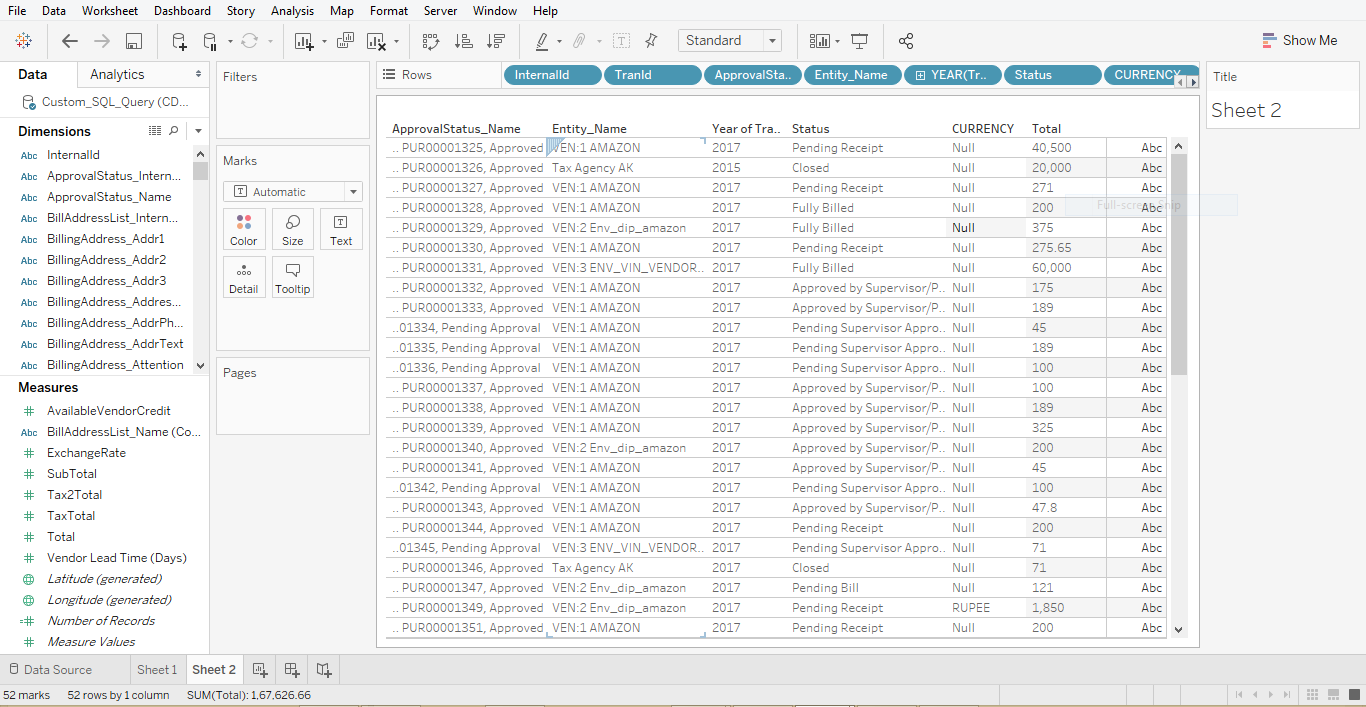Pause auto updates using the toolbar toggle
Image resolution: width=1366 pixels, height=707 pixels.
[211, 41]
